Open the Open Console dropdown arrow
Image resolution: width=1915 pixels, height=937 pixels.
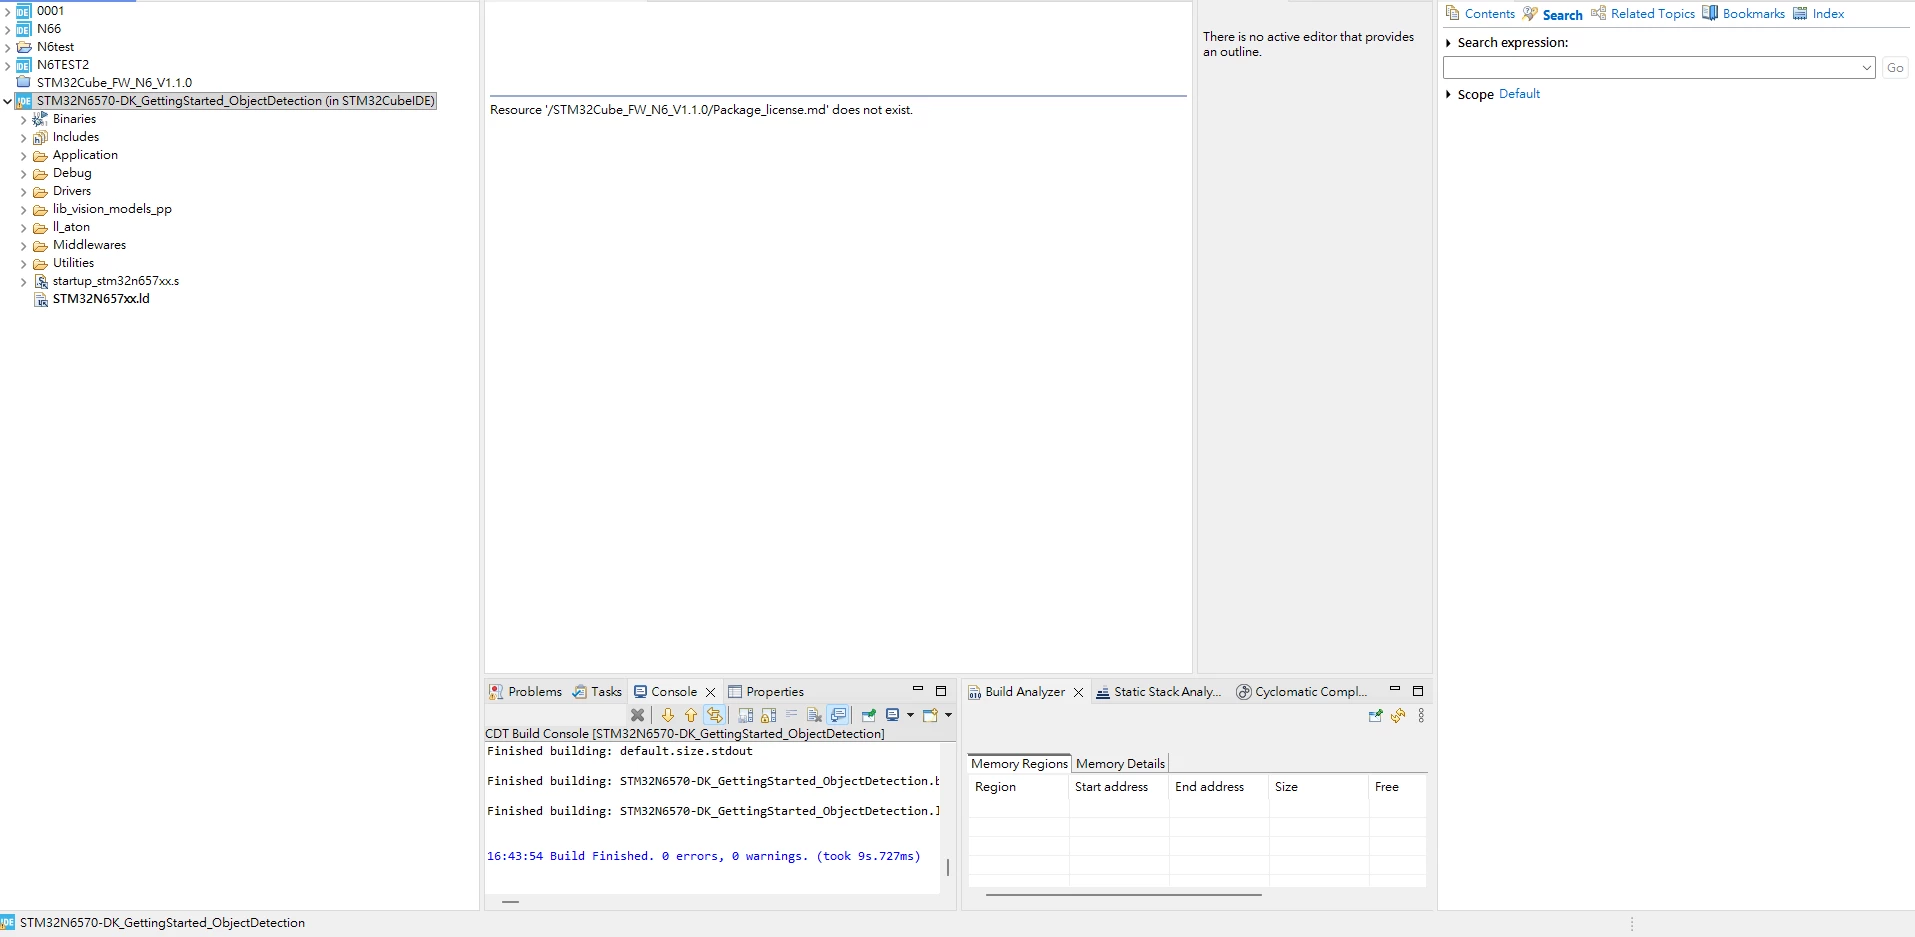pyautogui.click(x=948, y=715)
